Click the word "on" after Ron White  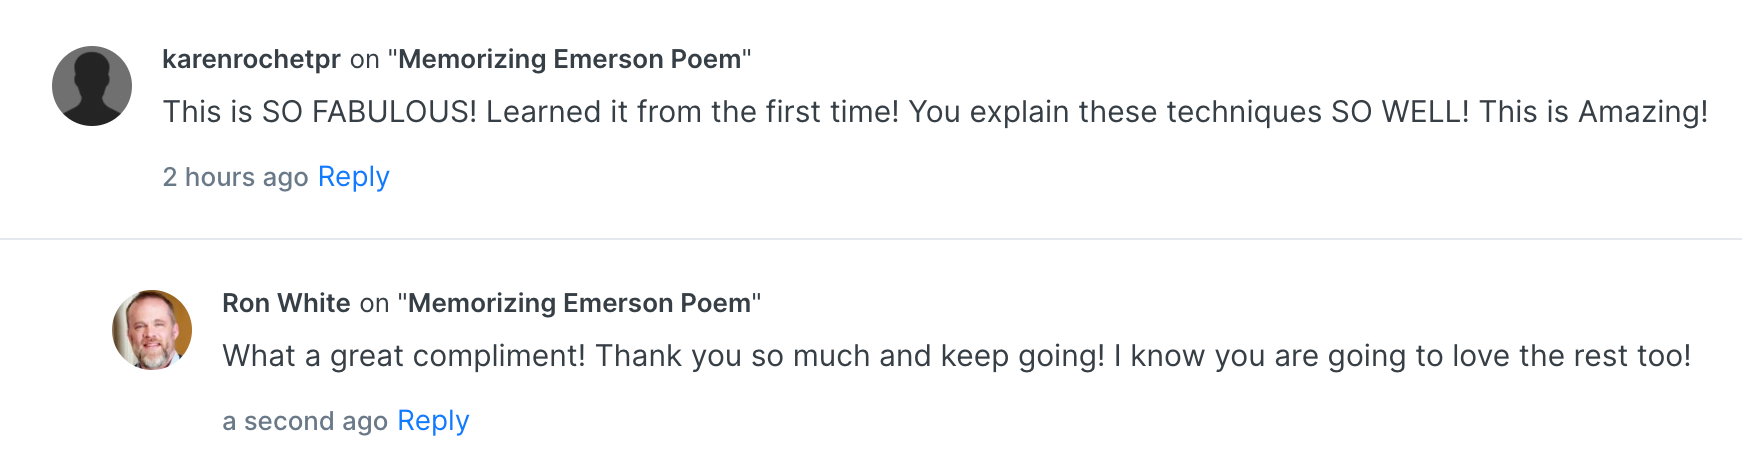tap(374, 304)
